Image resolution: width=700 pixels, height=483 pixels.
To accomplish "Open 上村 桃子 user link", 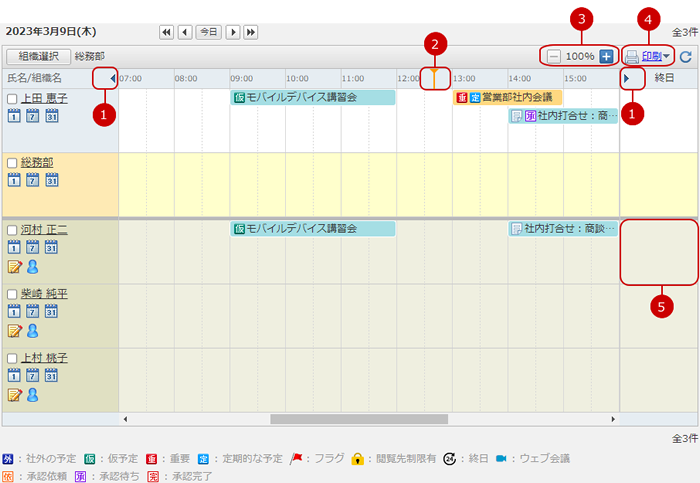I will [44, 358].
